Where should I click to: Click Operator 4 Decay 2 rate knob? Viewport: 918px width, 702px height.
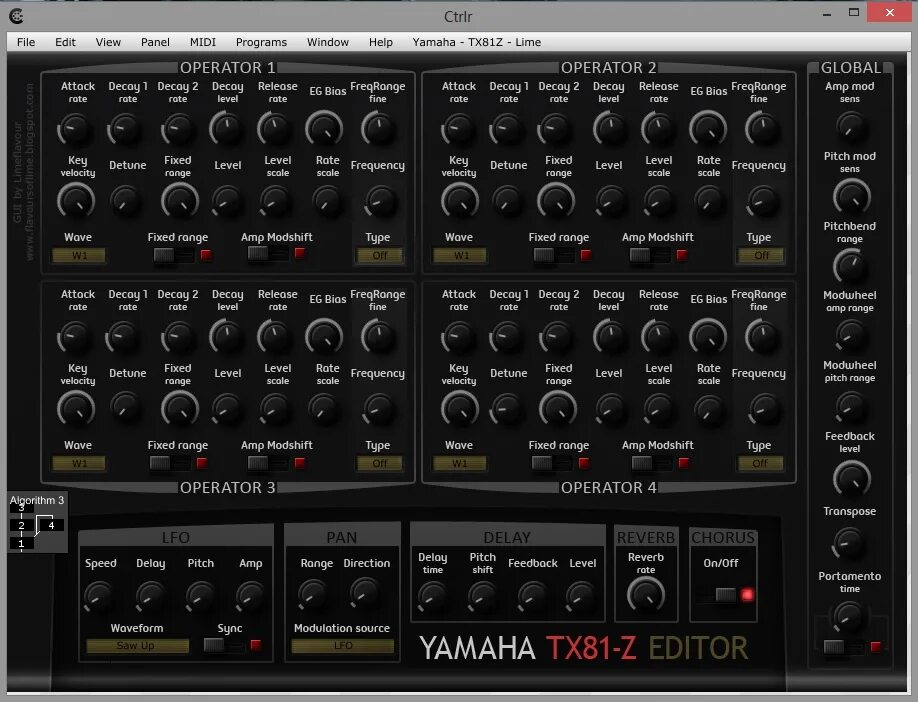(557, 337)
